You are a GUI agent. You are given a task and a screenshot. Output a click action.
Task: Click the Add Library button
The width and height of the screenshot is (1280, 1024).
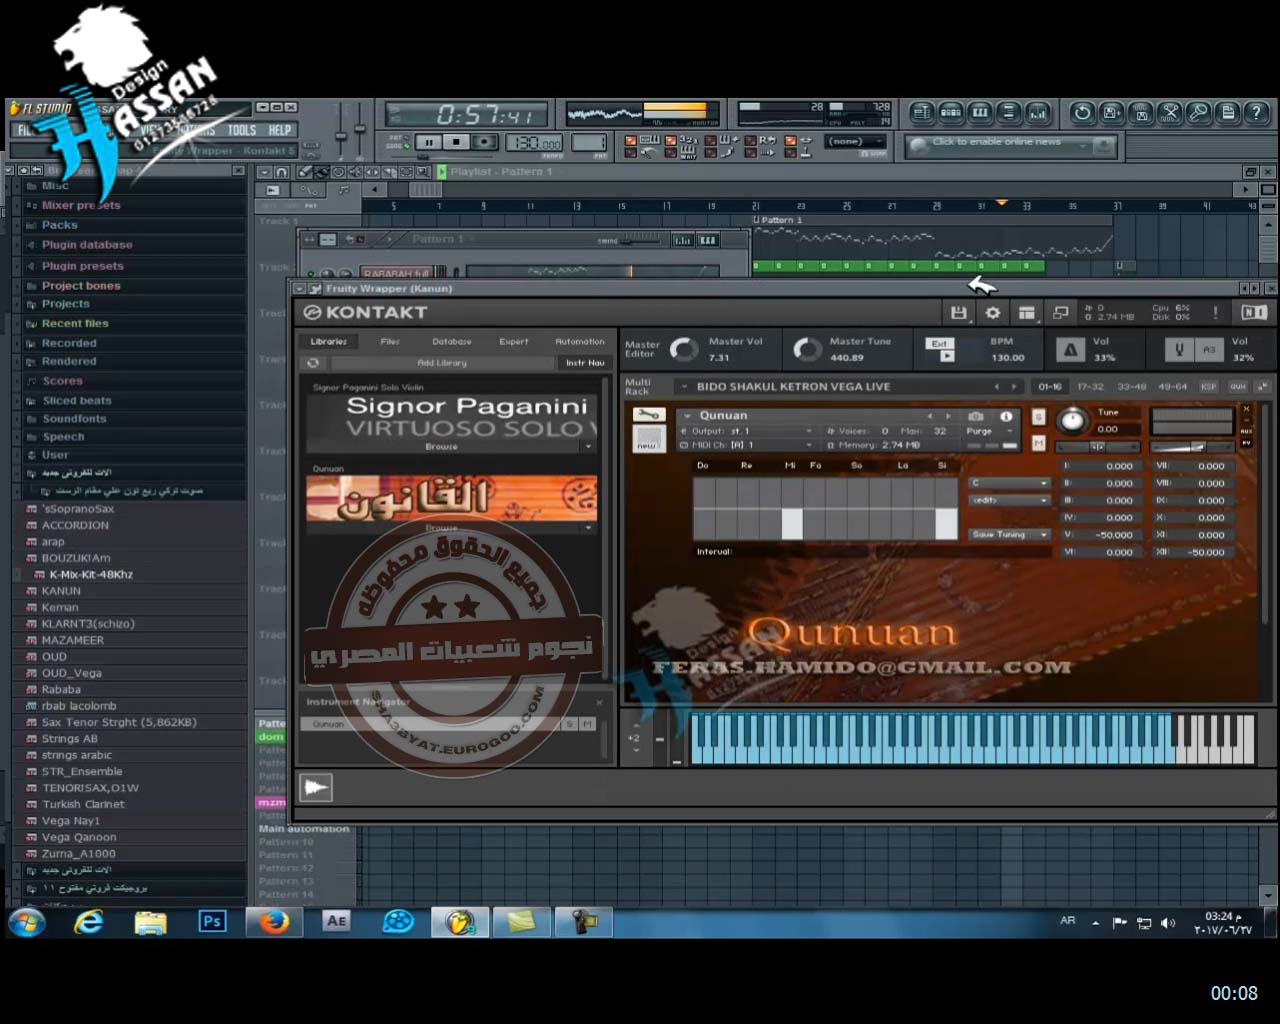(x=441, y=363)
